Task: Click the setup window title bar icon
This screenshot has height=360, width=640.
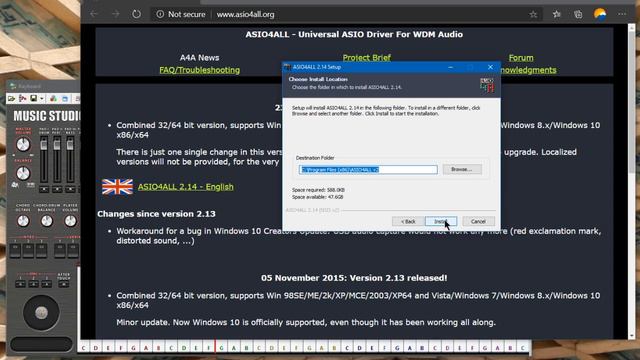Action: 287,67
